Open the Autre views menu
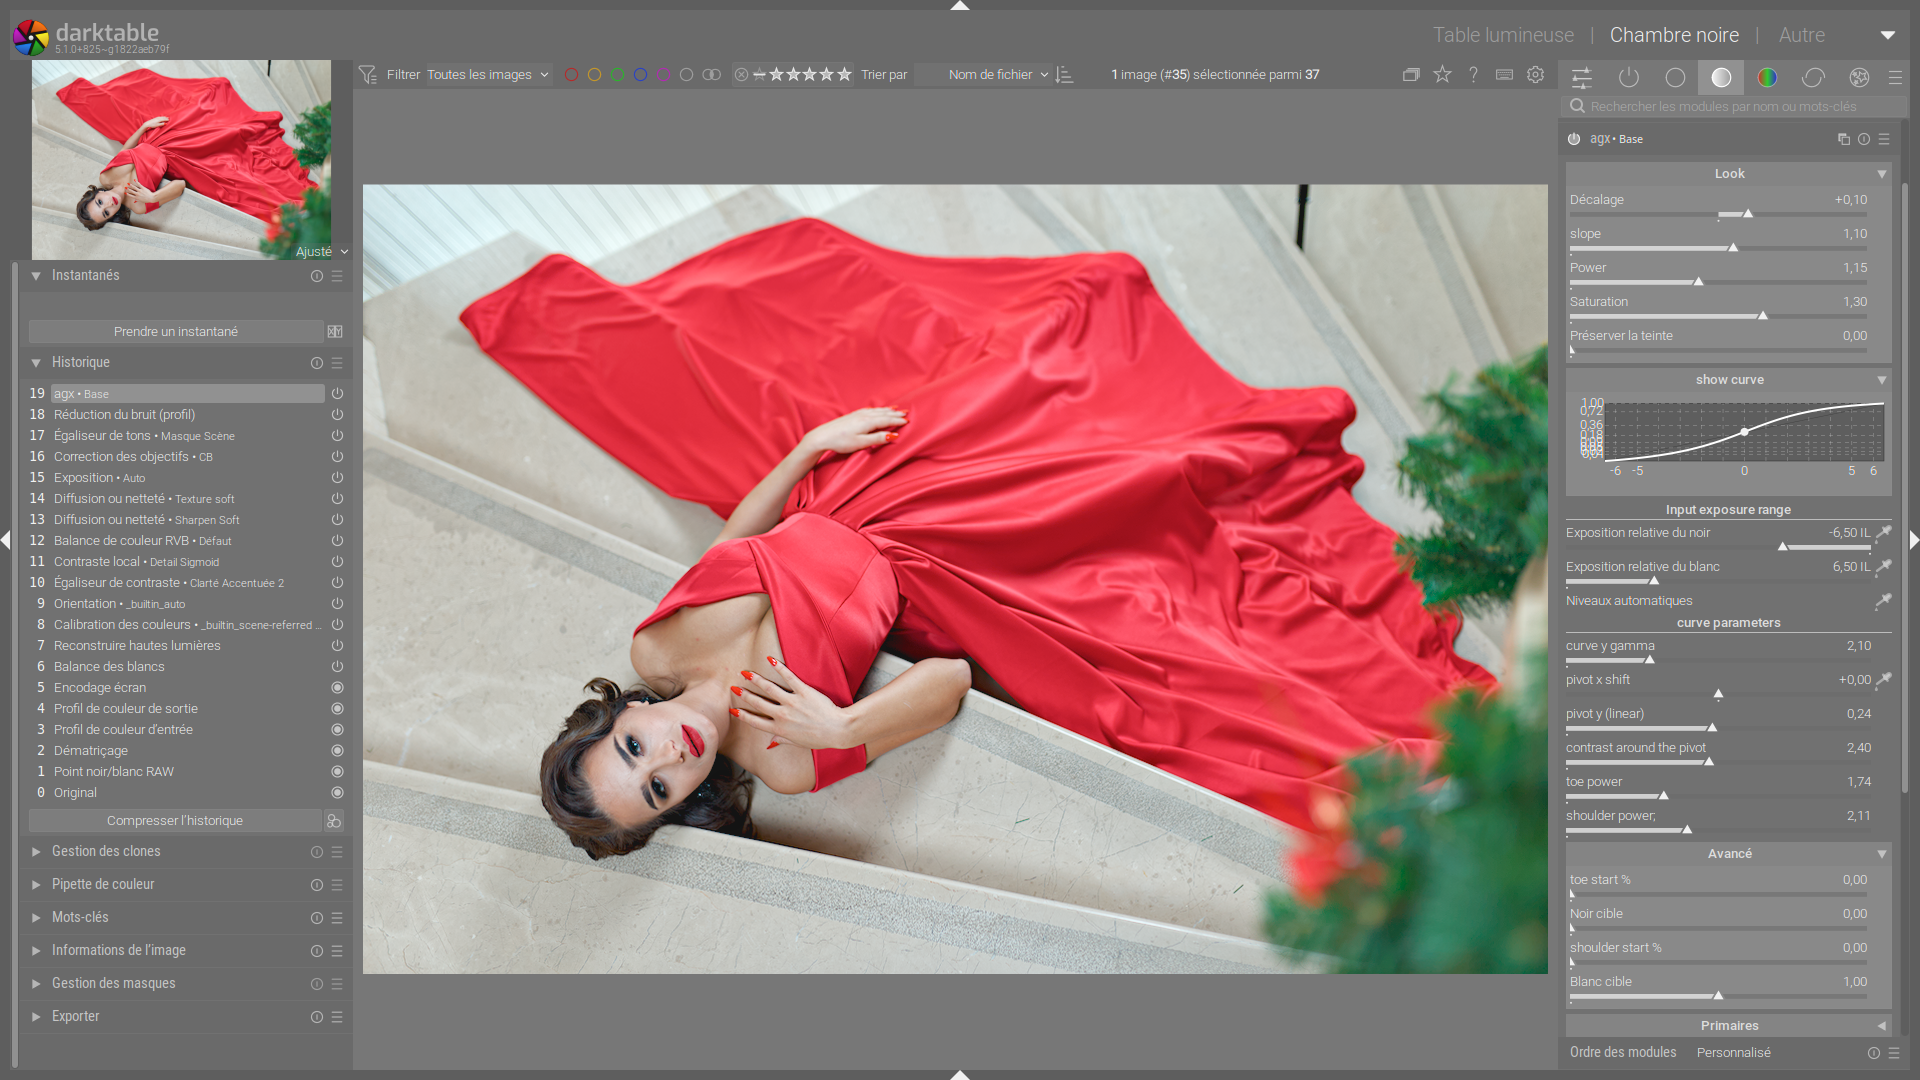Image resolution: width=1920 pixels, height=1080 pixels. tap(1801, 35)
